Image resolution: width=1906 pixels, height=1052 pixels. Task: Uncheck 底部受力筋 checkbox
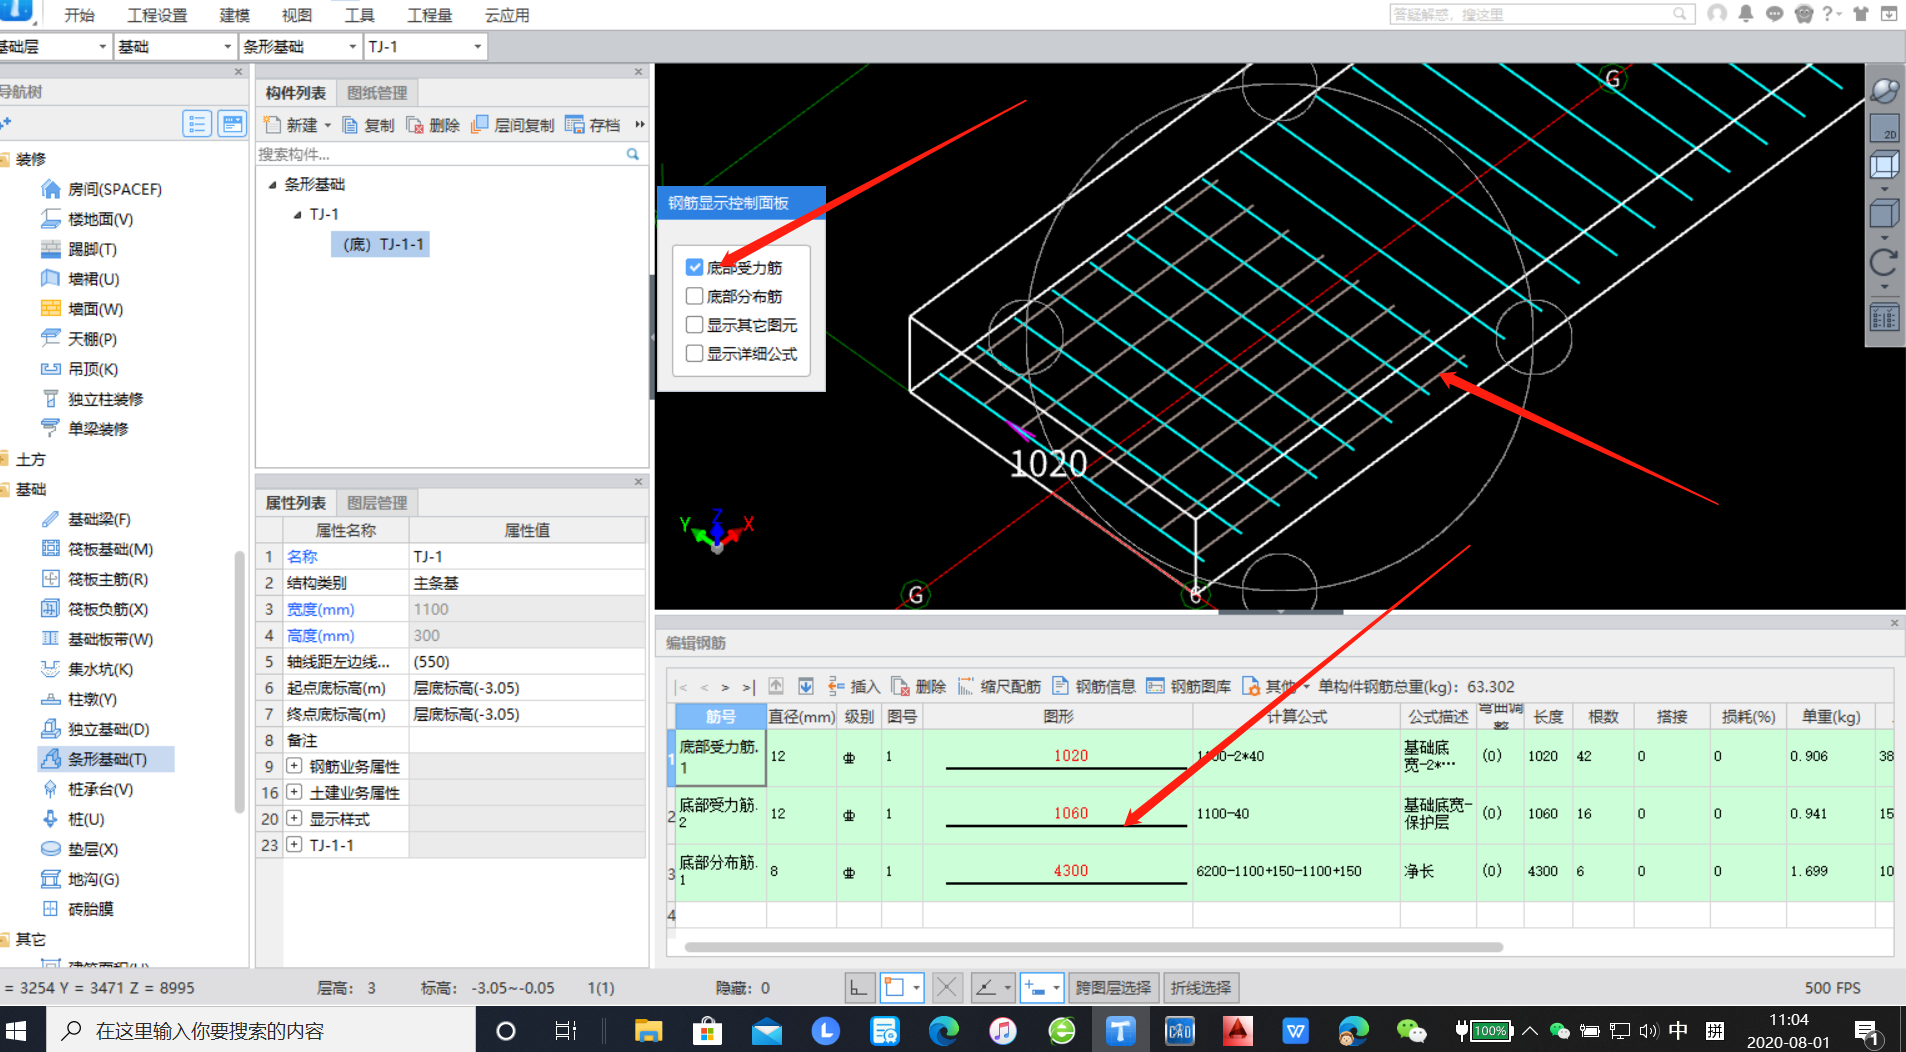click(694, 267)
